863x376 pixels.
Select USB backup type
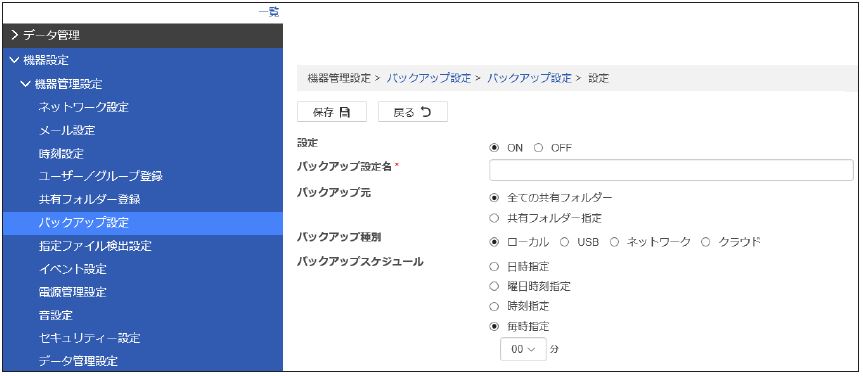pyautogui.click(x=564, y=242)
